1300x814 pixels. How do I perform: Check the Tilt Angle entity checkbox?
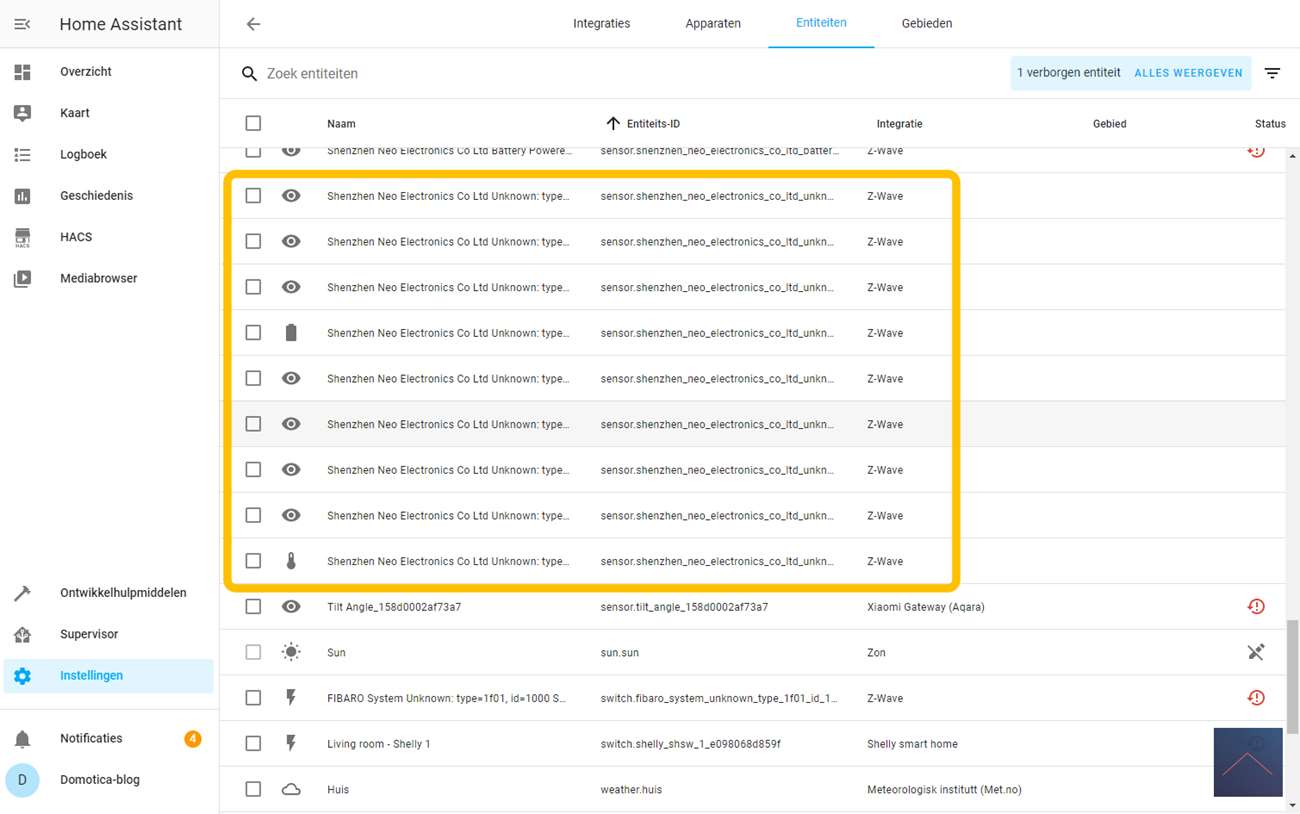point(253,606)
